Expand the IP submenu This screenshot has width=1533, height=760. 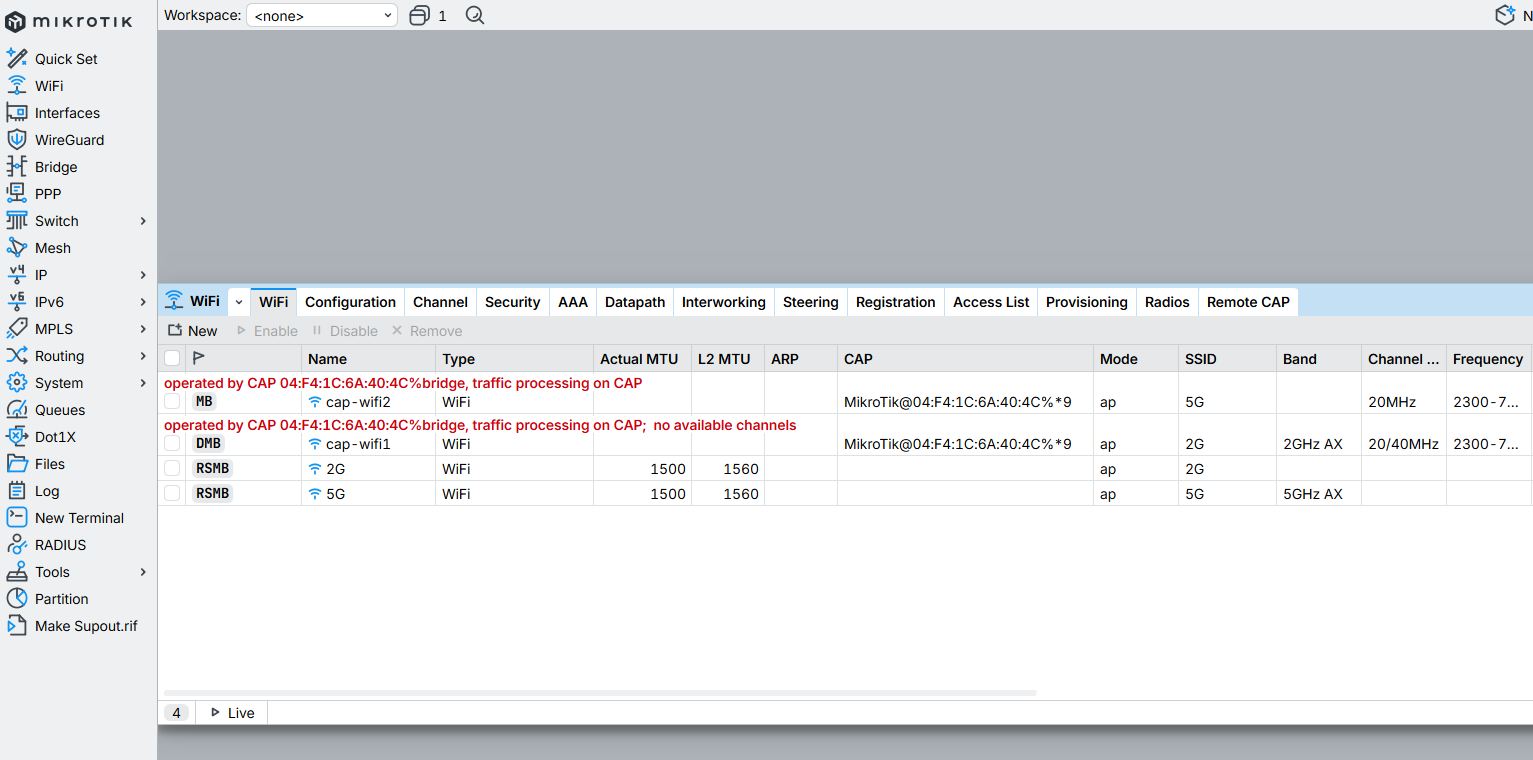tap(143, 275)
